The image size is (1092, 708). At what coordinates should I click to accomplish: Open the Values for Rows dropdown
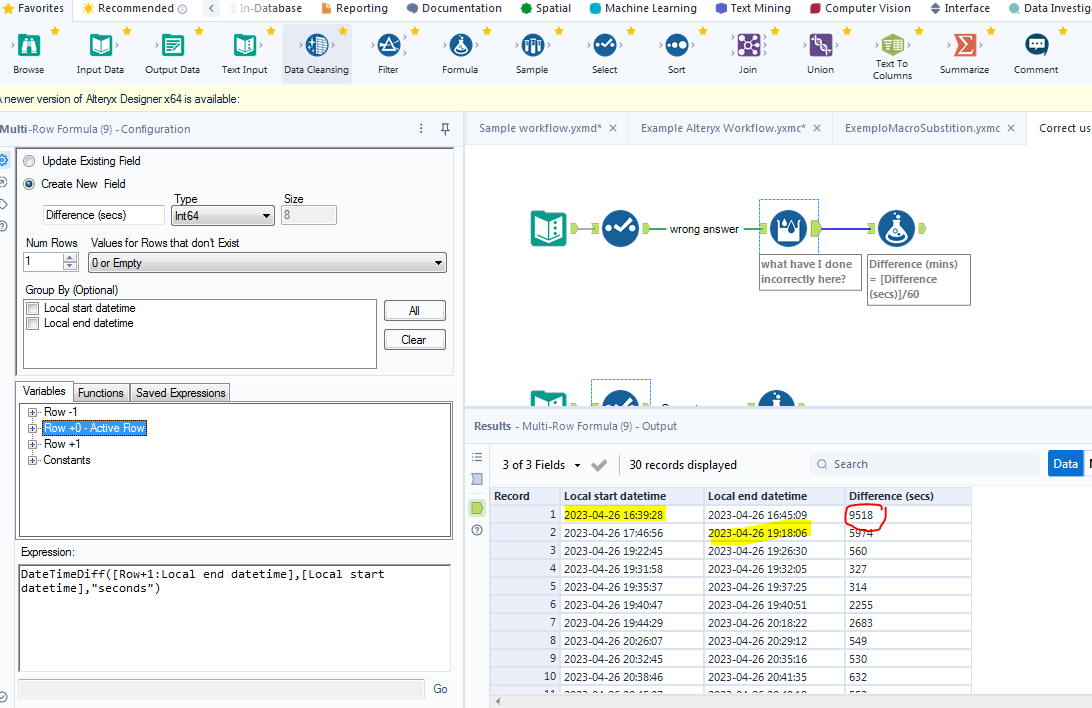click(267, 263)
